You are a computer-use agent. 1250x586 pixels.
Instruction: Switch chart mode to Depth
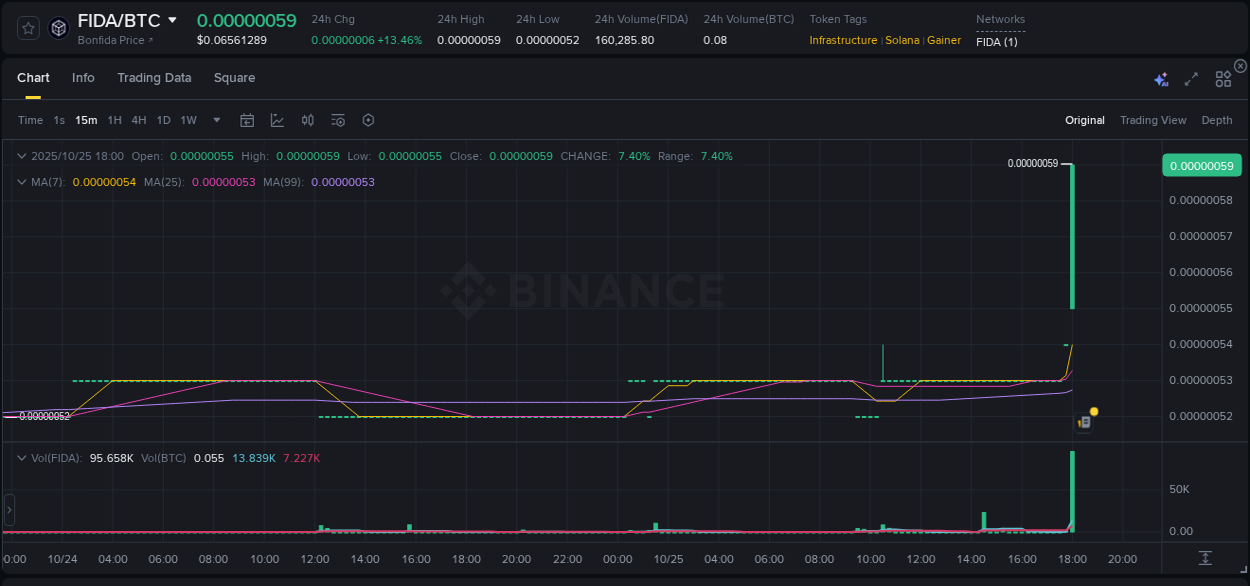pyautogui.click(x=1216, y=120)
